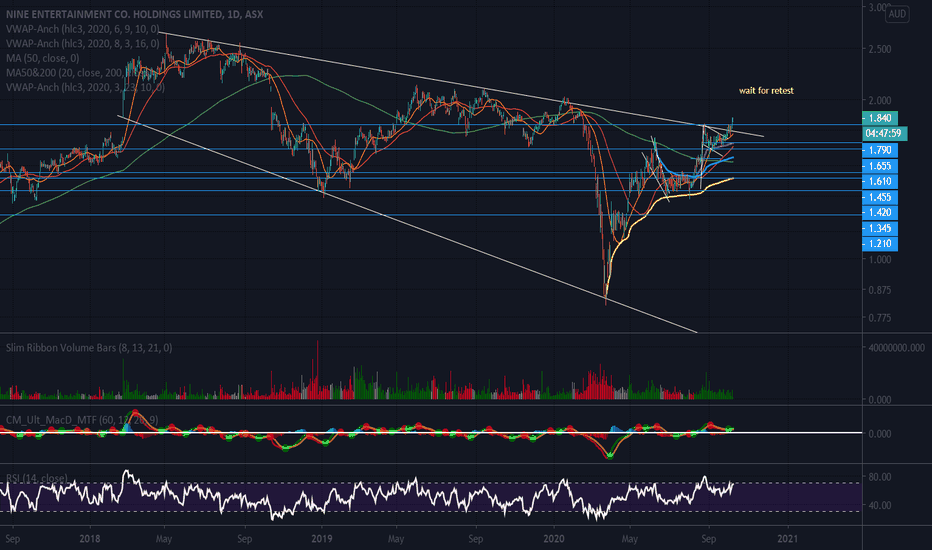
Task: Select the RSI (14, close) legend
Action: point(37,478)
